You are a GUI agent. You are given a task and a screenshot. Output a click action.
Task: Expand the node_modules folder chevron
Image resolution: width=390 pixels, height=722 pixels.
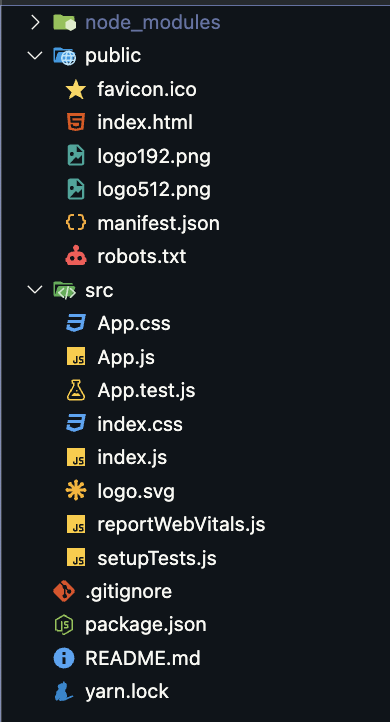(x=35, y=22)
